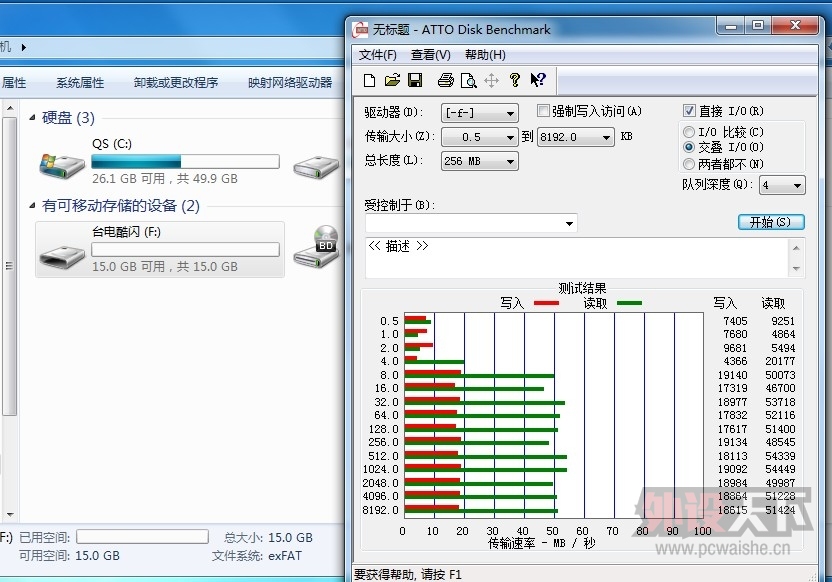Select the second hard disk icon beside QS (C:)
The image size is (832, 582).
317,167
